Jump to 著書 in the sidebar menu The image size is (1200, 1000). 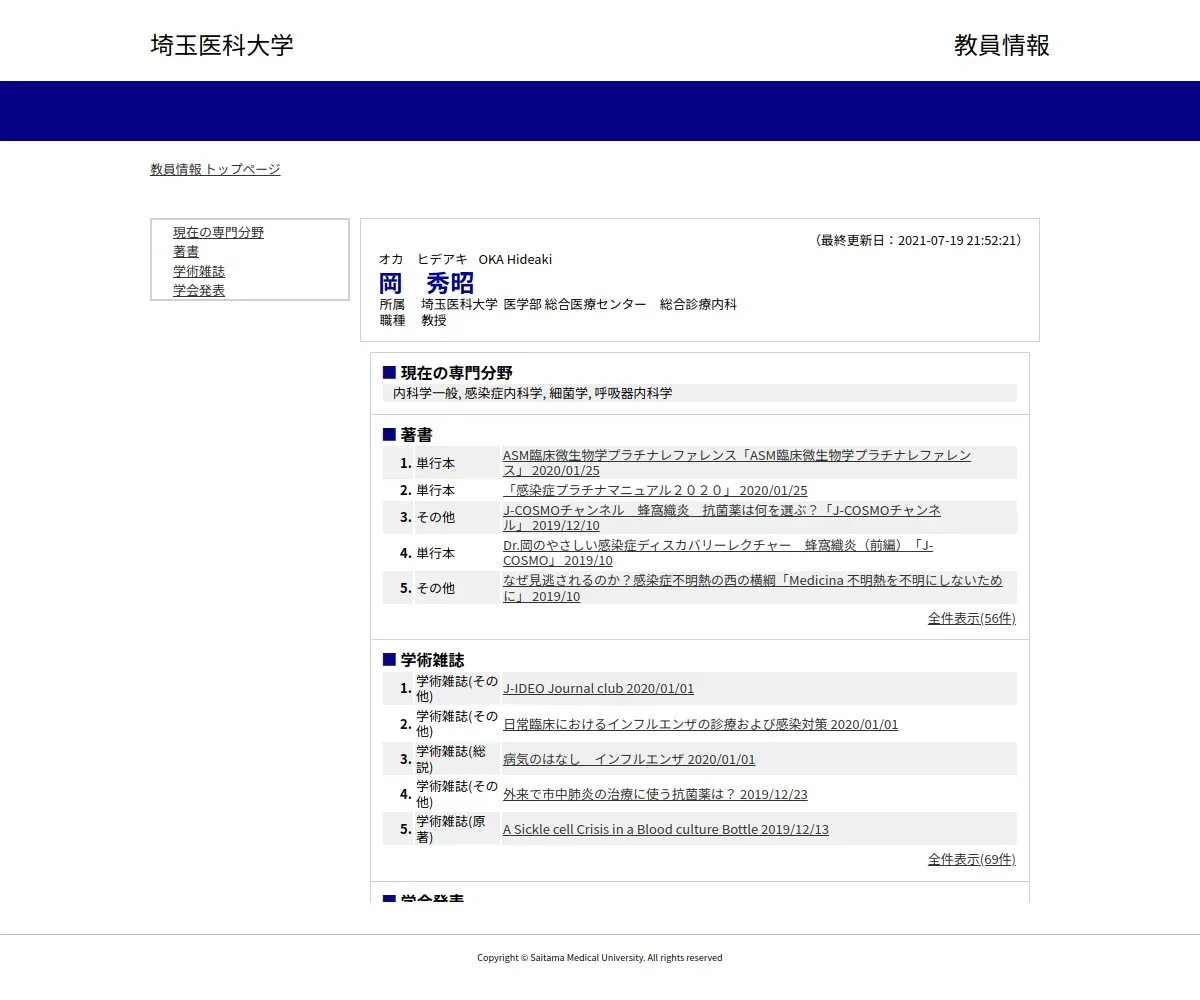pos(186,251)
